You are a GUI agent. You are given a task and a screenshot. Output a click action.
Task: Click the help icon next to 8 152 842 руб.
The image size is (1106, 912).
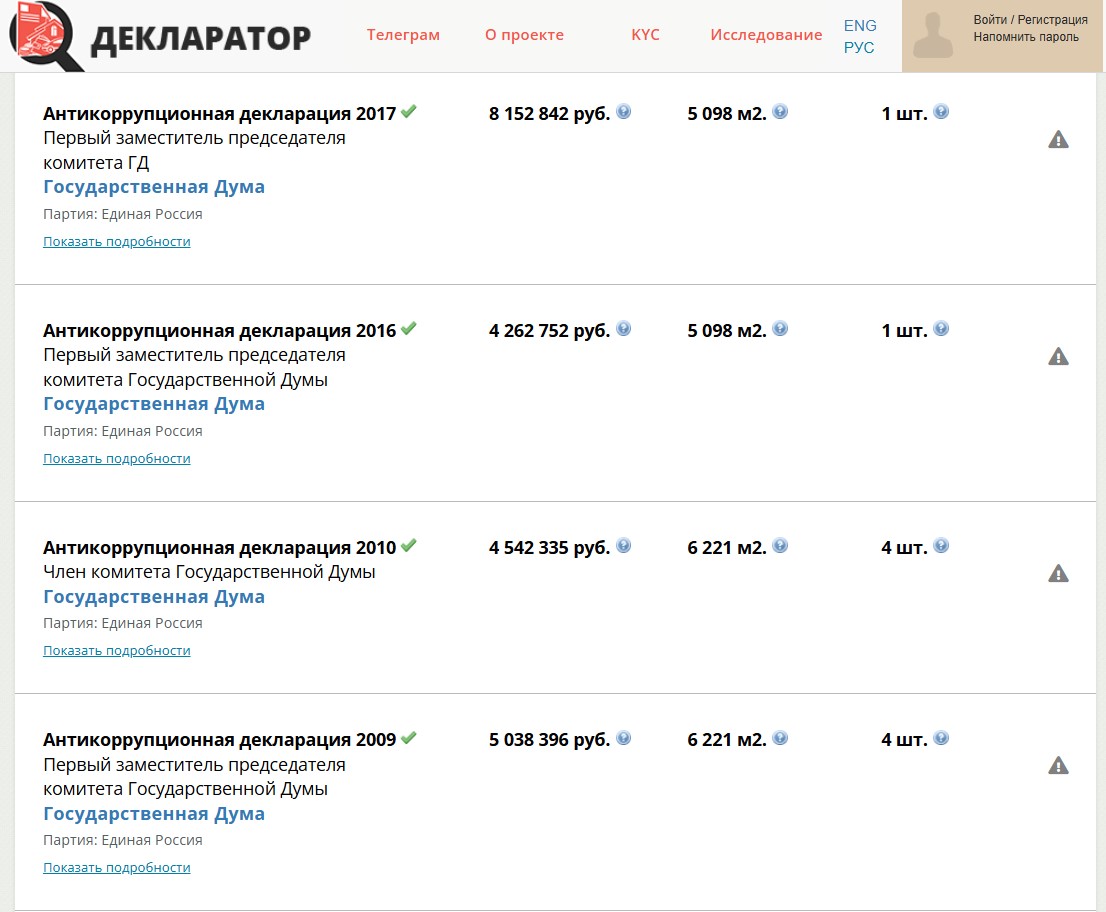click(624, 112)
